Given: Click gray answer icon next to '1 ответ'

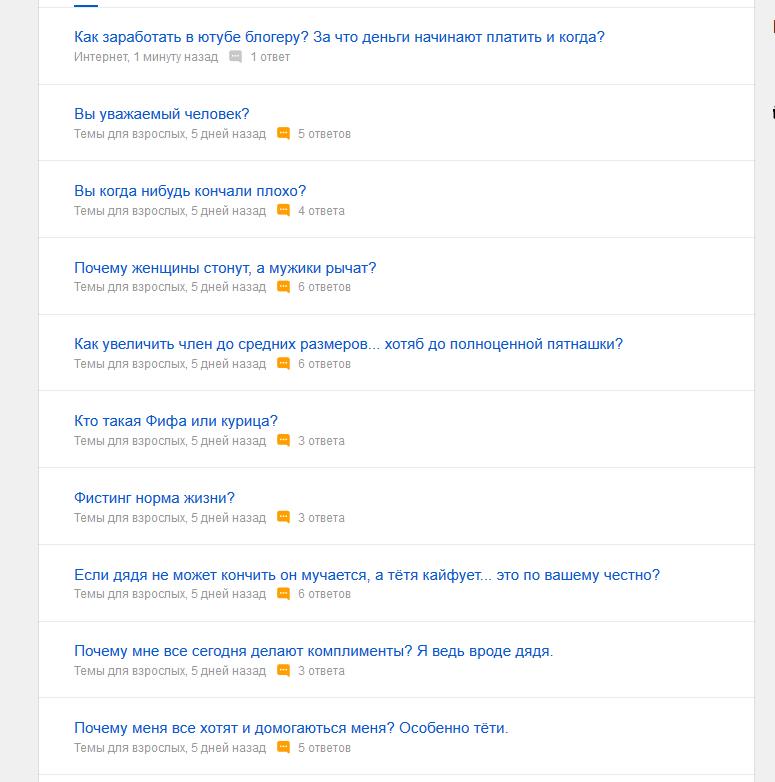Looking at the screenshot, I should [x=235, y=57].
